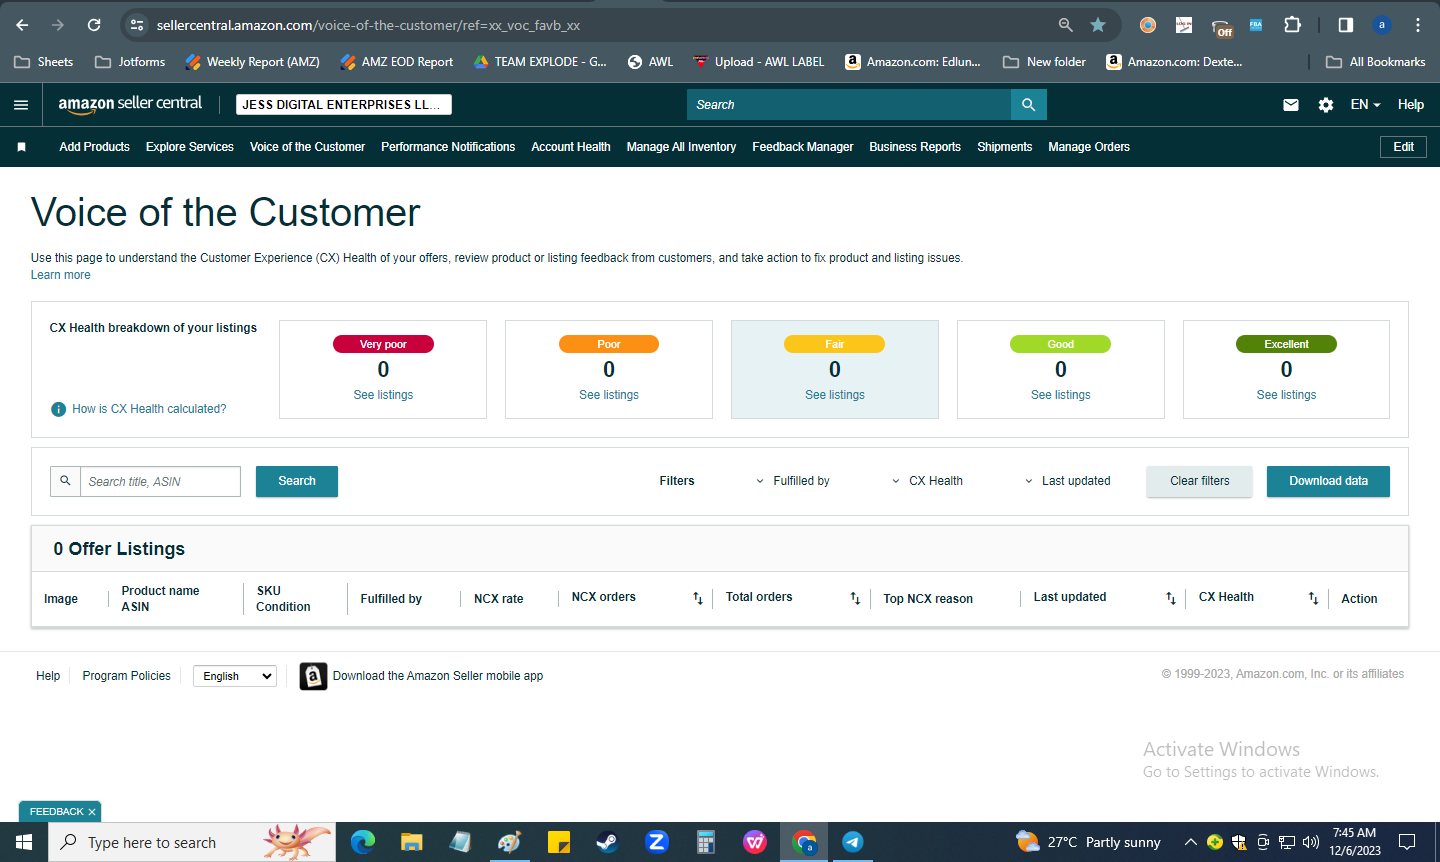Screen dimensions: 1440x862
Task: Click Clear filters button
Action: click(1199, 481)
